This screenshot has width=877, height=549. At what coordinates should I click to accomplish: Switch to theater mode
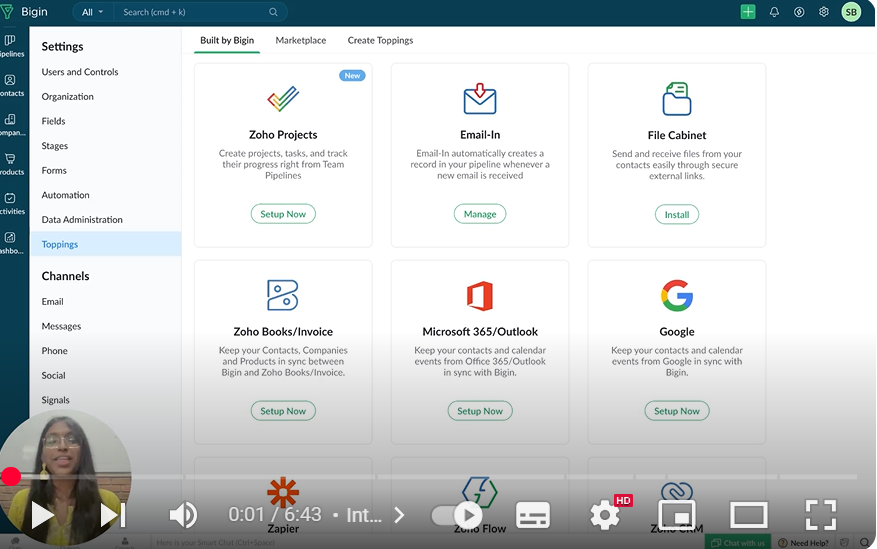(x=749, y=515)
